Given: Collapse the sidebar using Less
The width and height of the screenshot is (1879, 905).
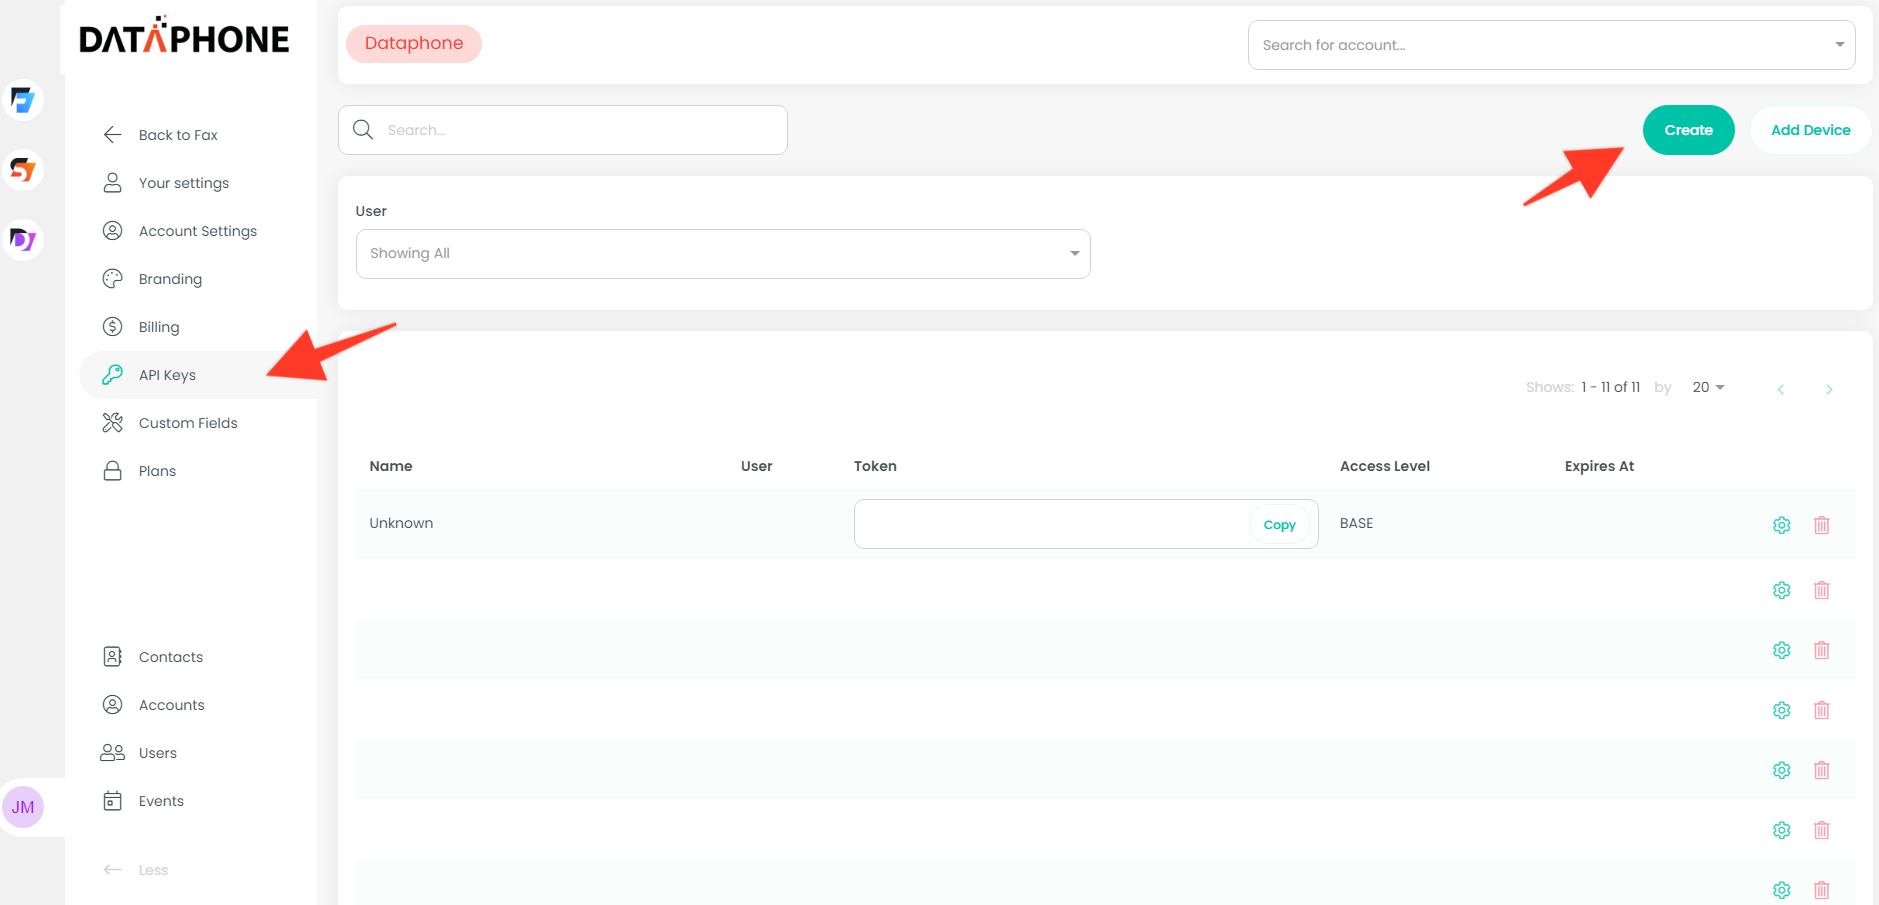Looking at the screenshot, I should 152,870.
